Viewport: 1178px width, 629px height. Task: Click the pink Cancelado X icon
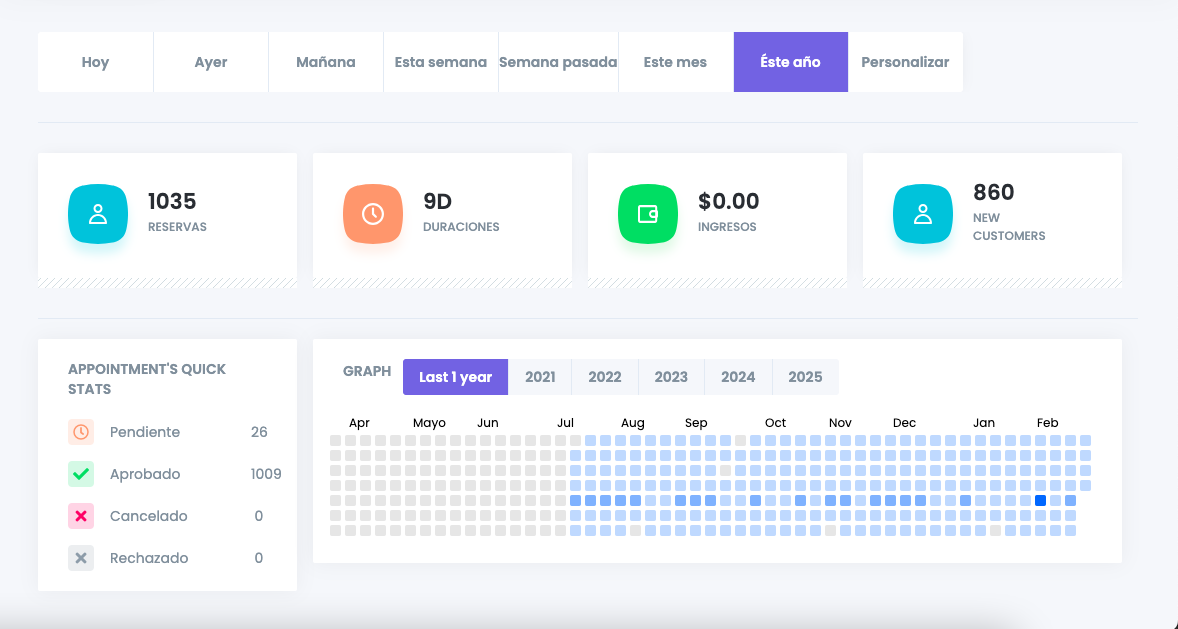pyautogui.click(x=81, y=516)
